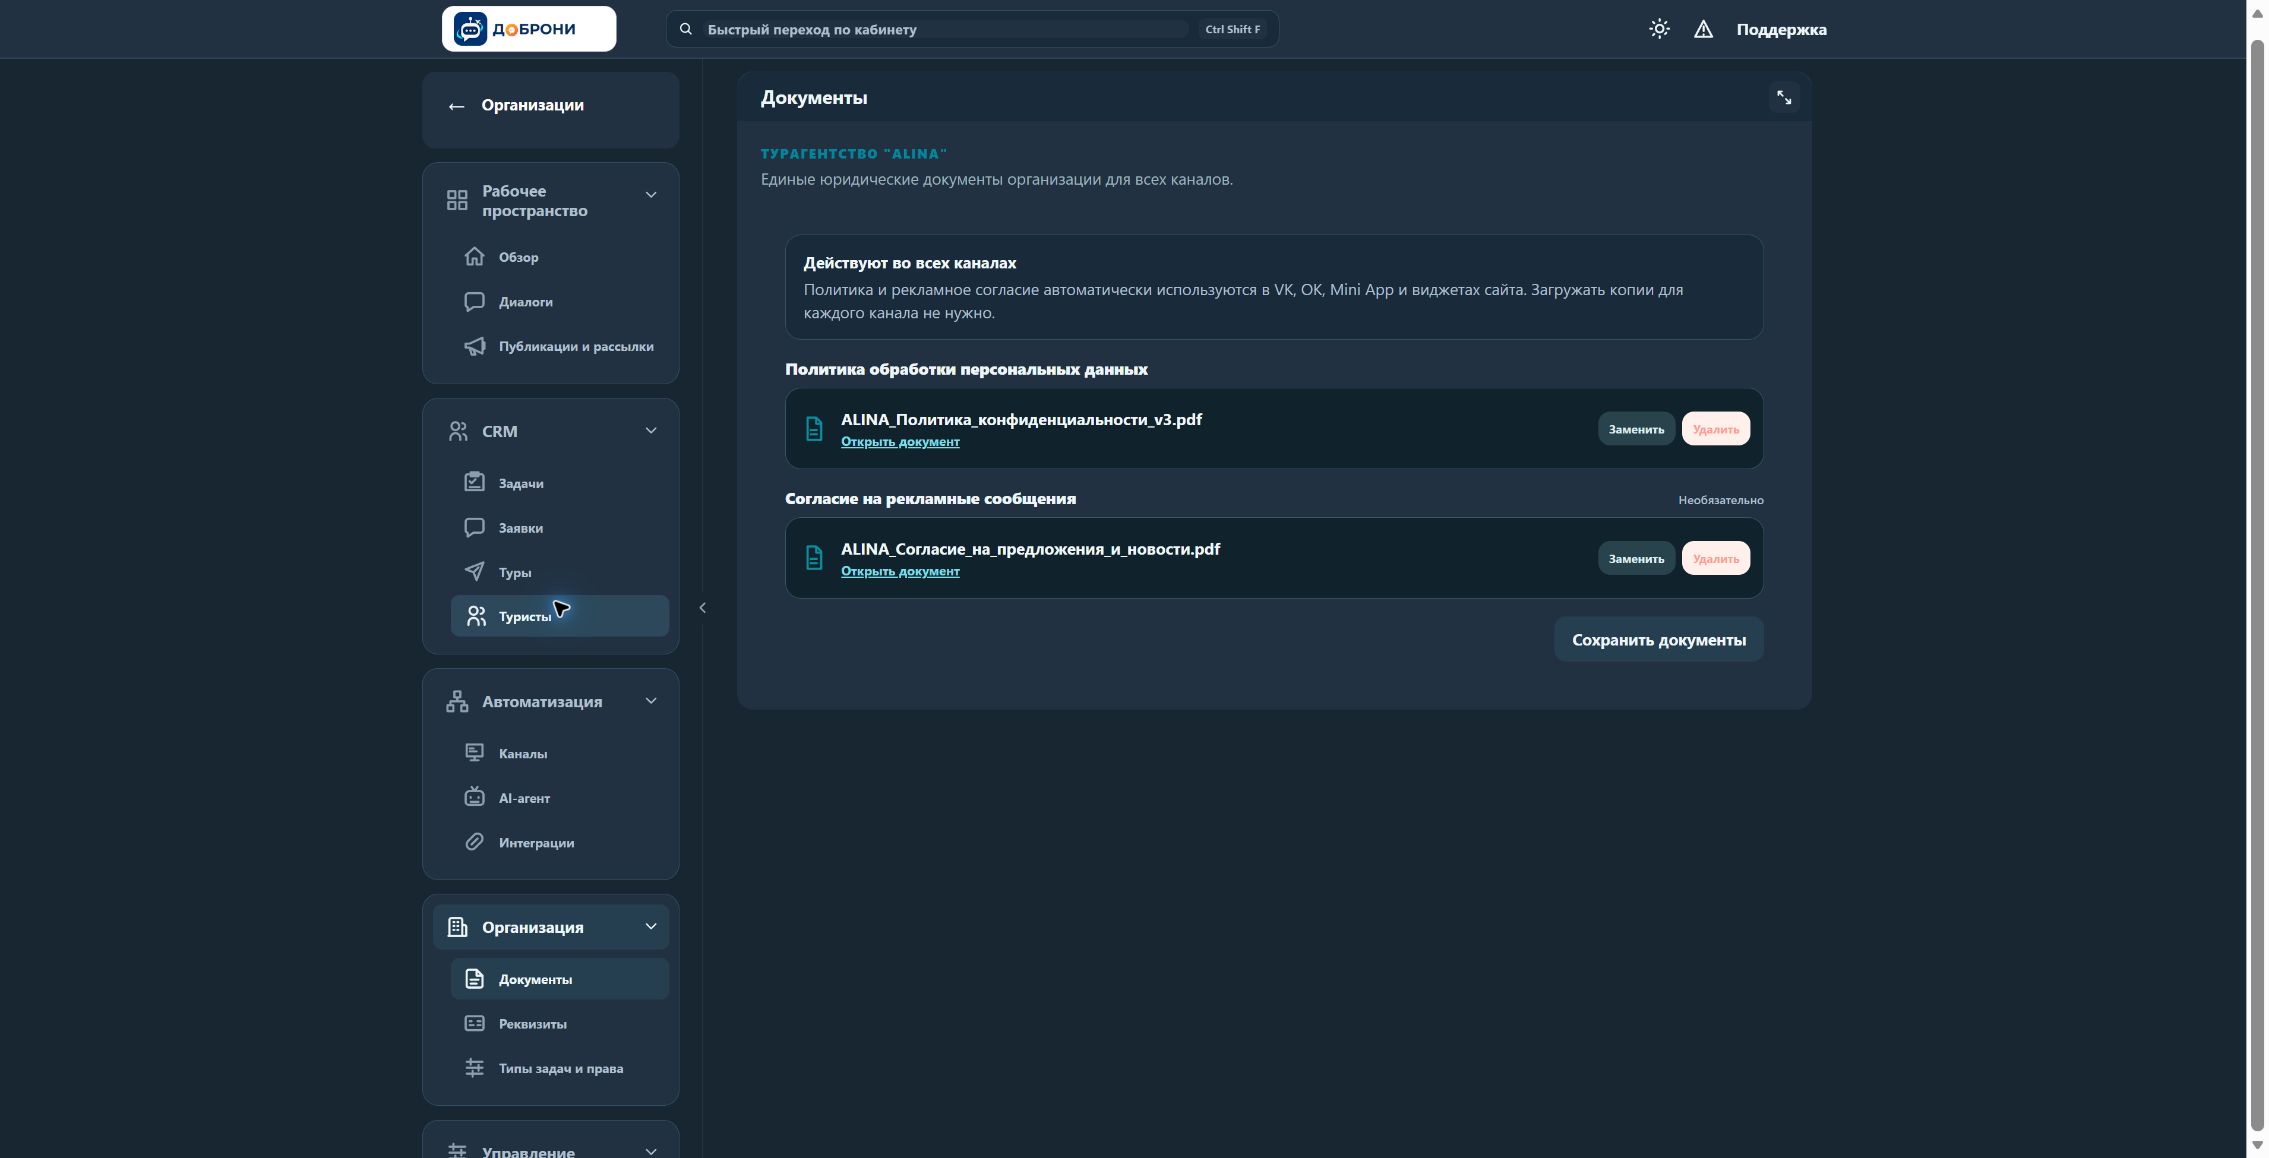The image size is (2269, 1158).
Task: Click the Необязательно label
Action: (x=1720, y=500)
